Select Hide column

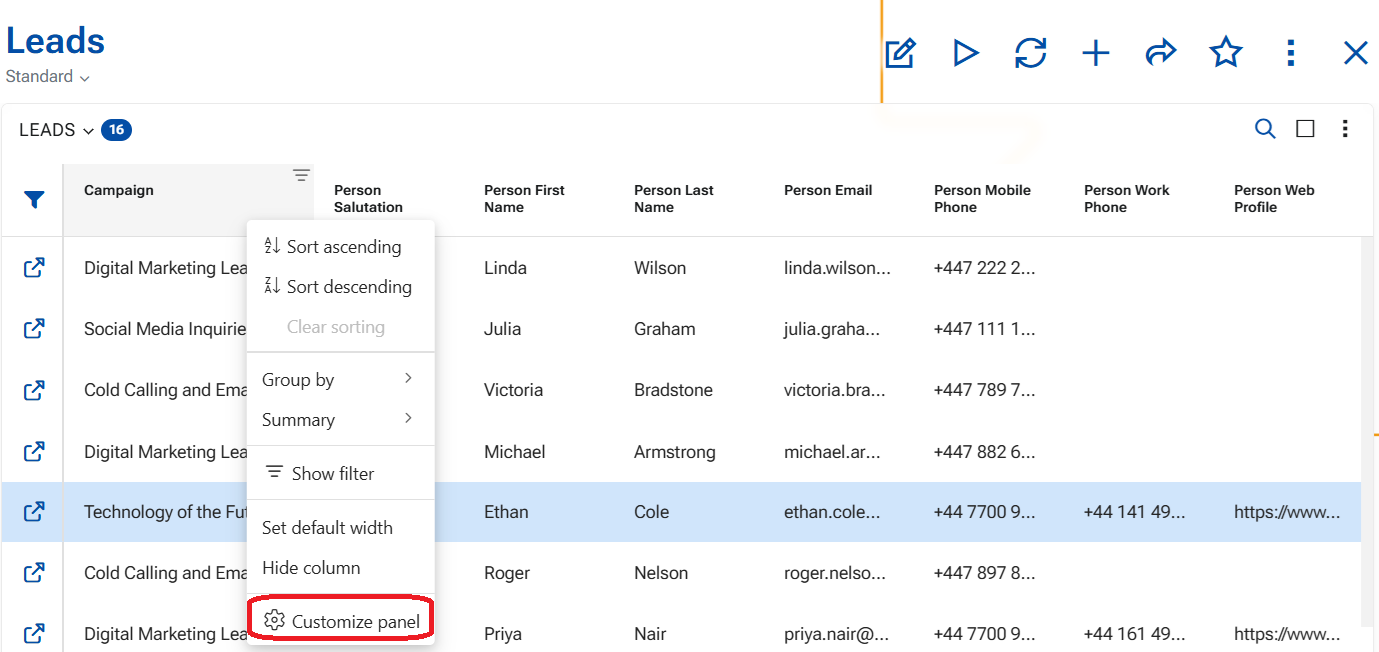340,568
